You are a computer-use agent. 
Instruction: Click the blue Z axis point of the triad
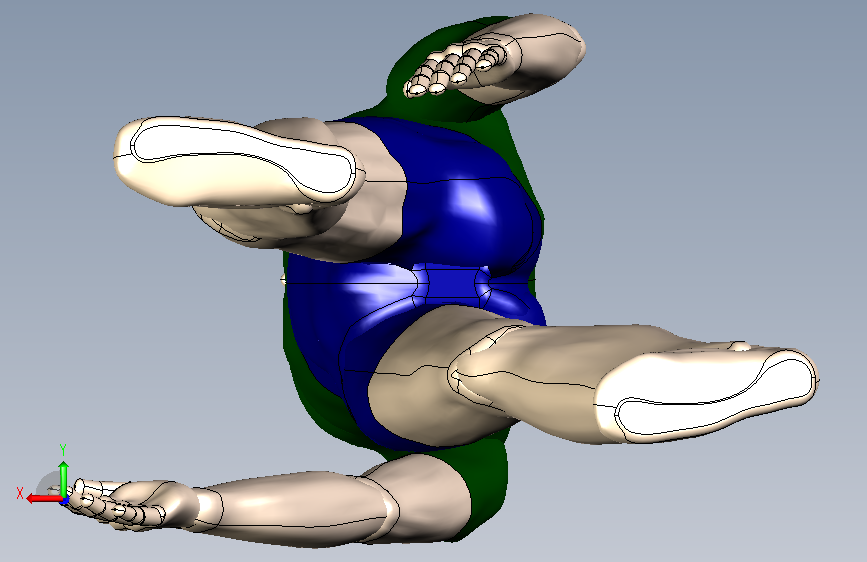pyautogui.click(x=64, y=501)
